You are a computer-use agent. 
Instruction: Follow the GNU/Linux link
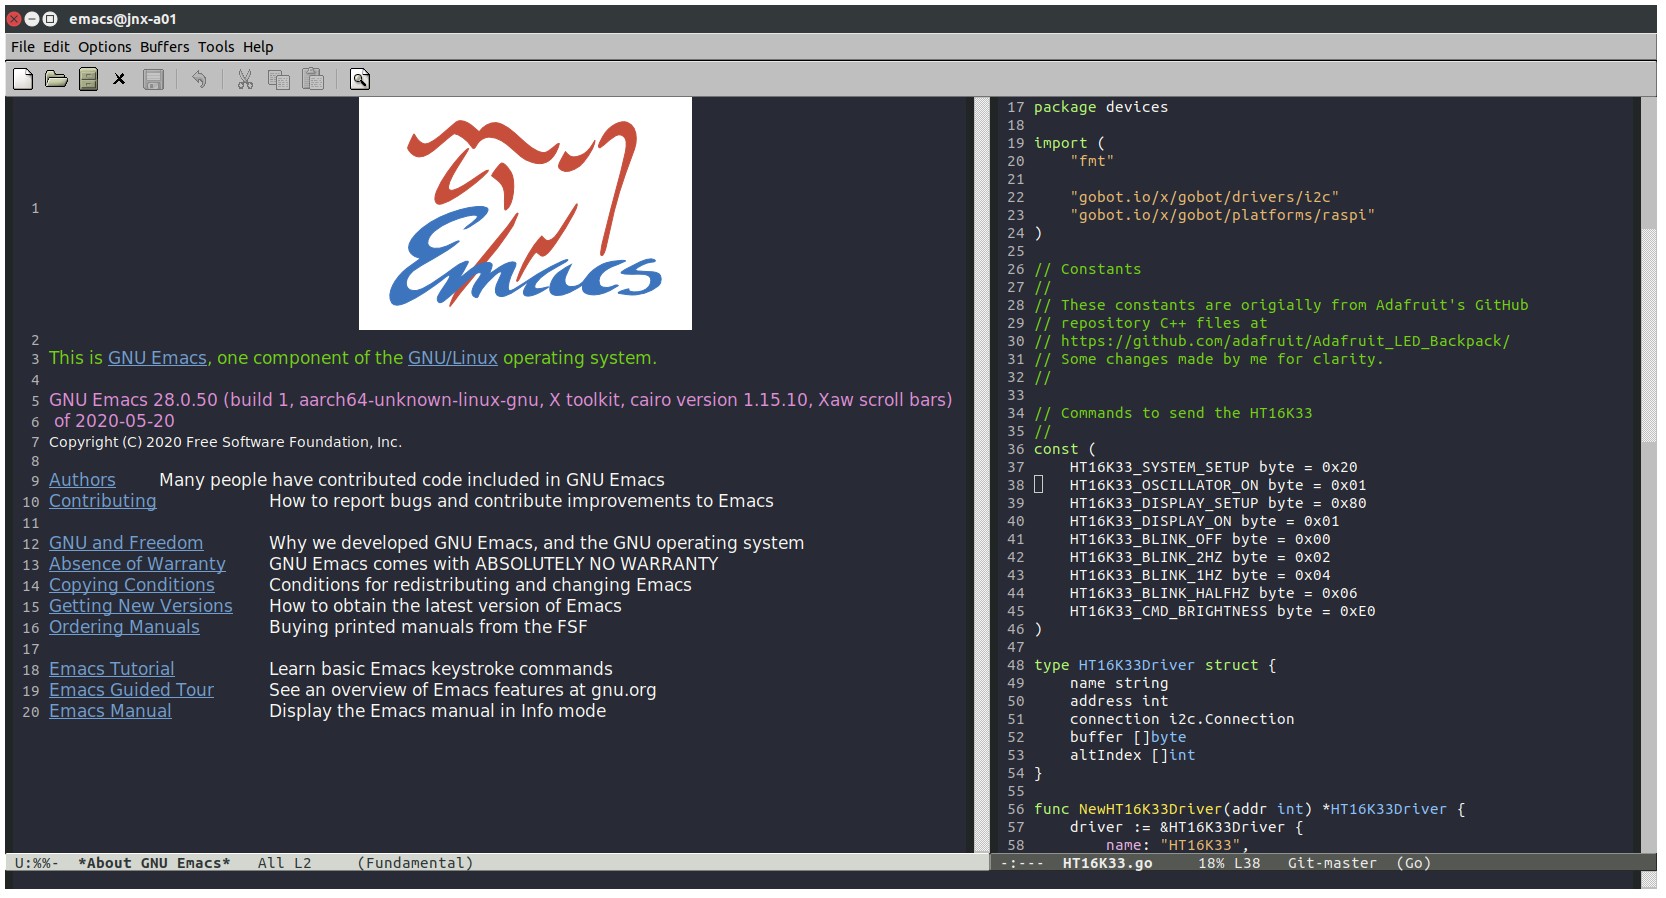tap(452, 358)
